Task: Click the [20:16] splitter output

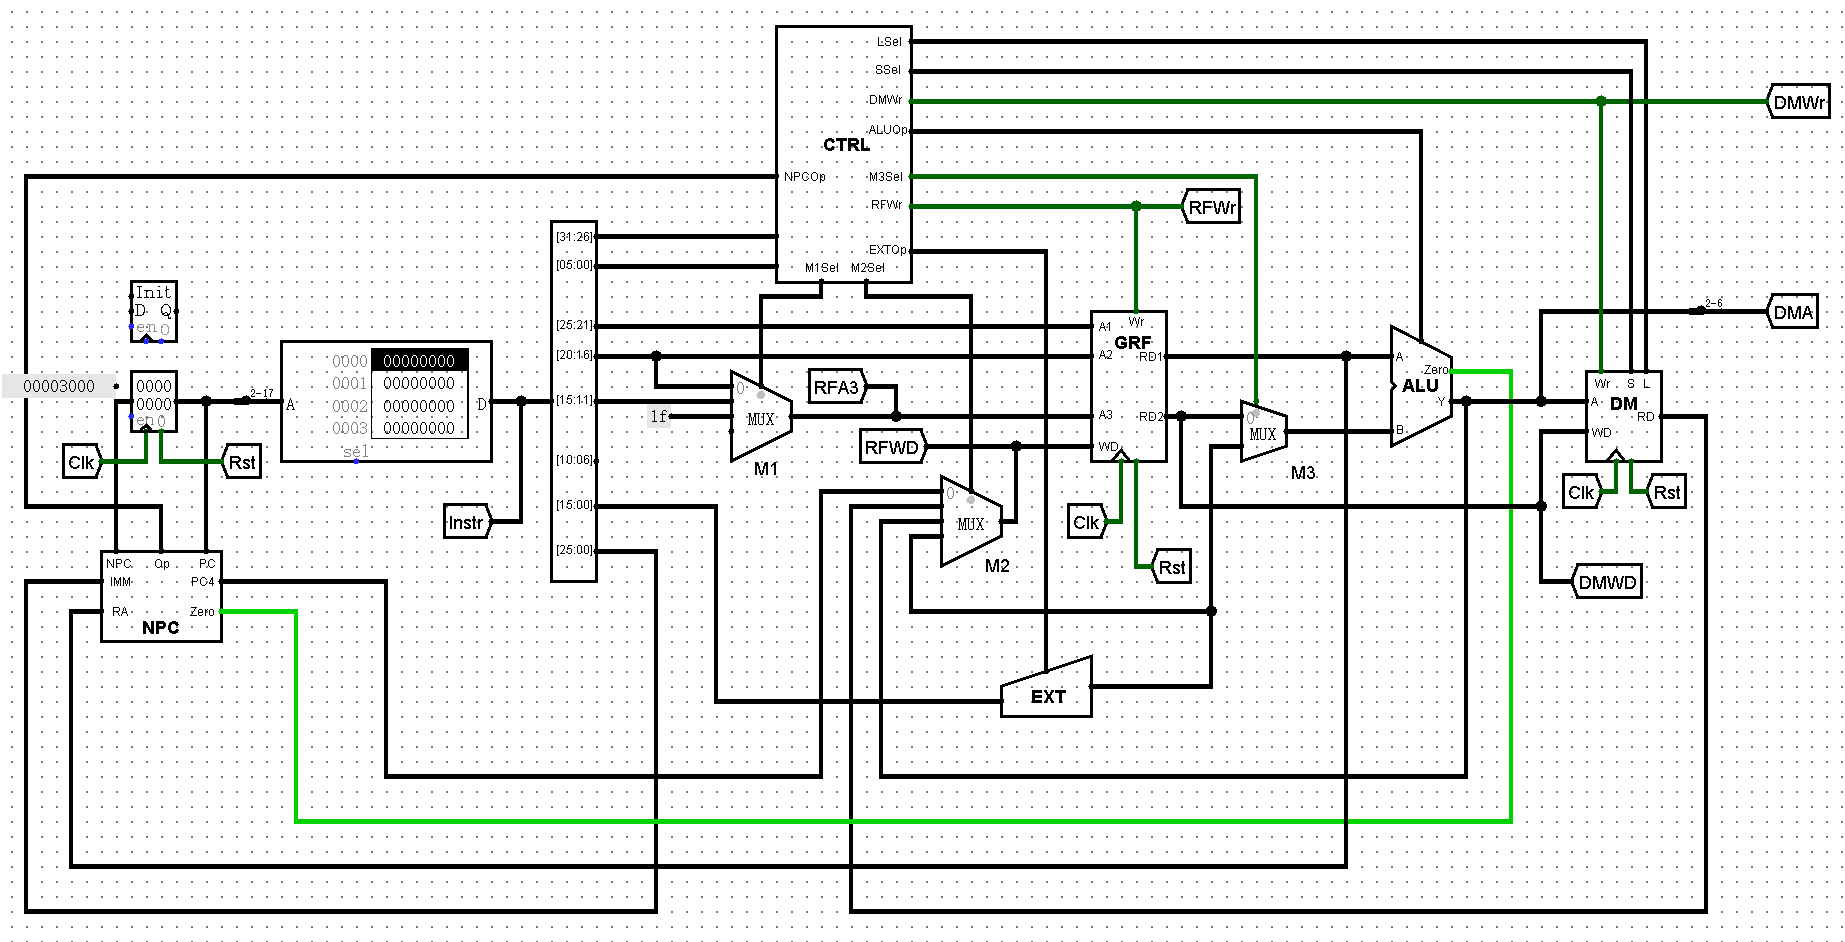Action: [575, 355]
